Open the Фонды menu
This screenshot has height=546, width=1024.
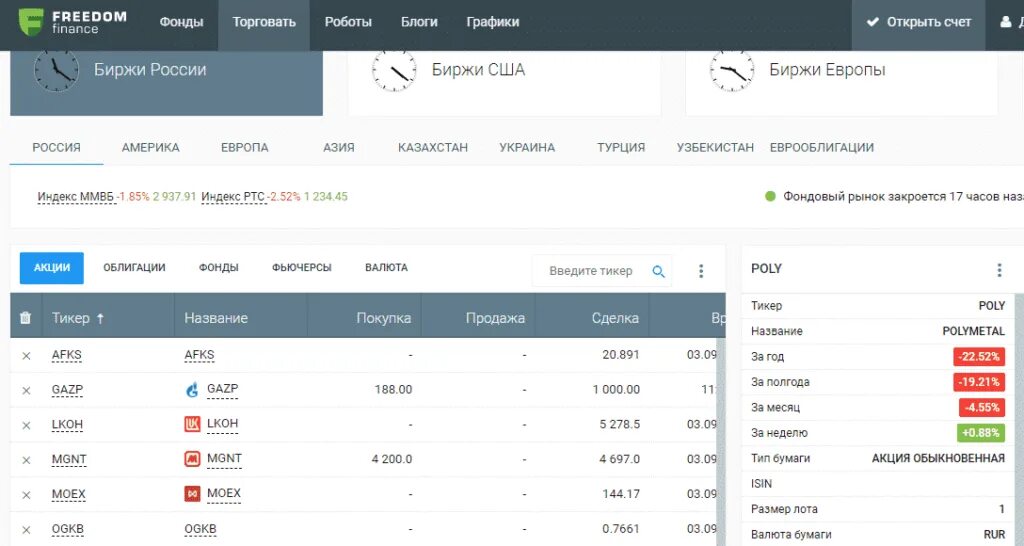tap(182, 22)
